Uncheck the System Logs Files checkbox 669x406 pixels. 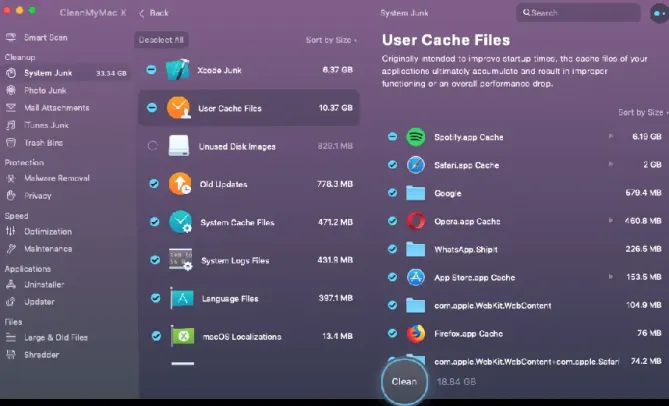coord(155,260)
